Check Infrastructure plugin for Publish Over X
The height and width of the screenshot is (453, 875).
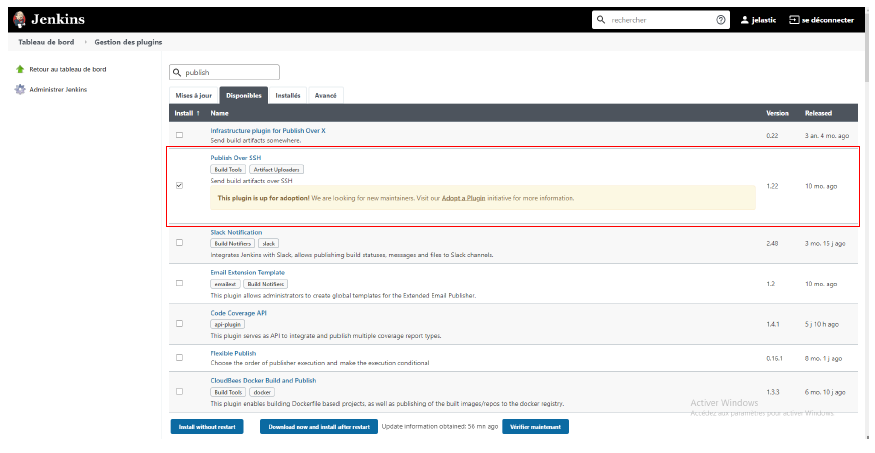179,135
